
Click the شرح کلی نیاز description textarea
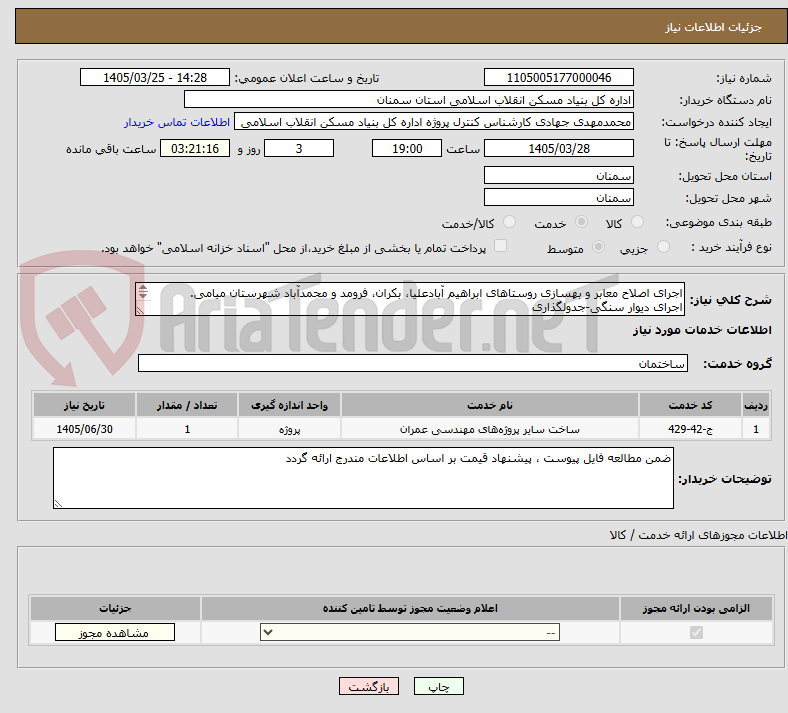coord(410,299)
